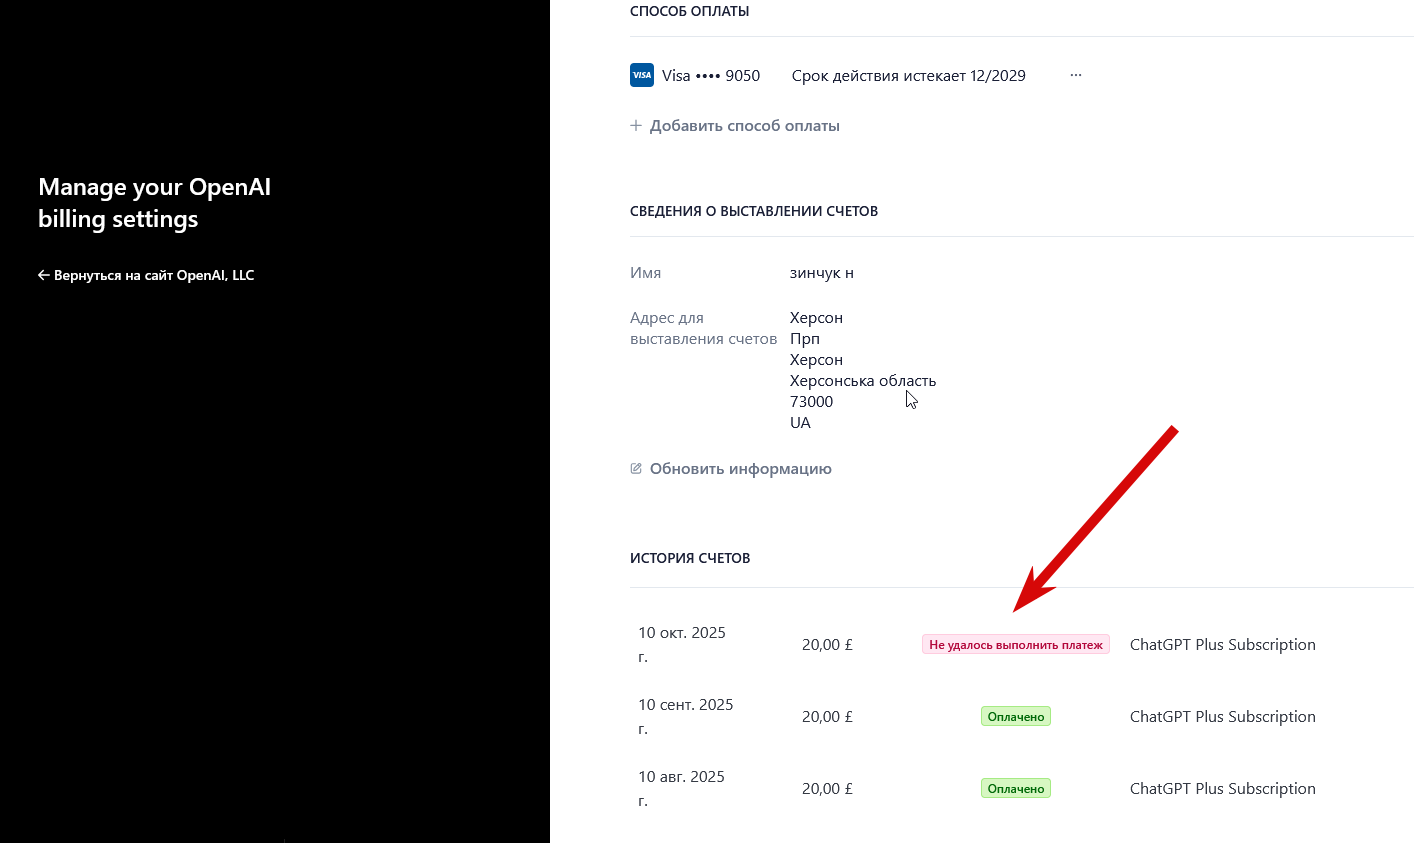Image resolution: width=1414 pixels, height=843 pixels.
Task: Click the plus icon for adding payment method
Action: coord(636,126)
